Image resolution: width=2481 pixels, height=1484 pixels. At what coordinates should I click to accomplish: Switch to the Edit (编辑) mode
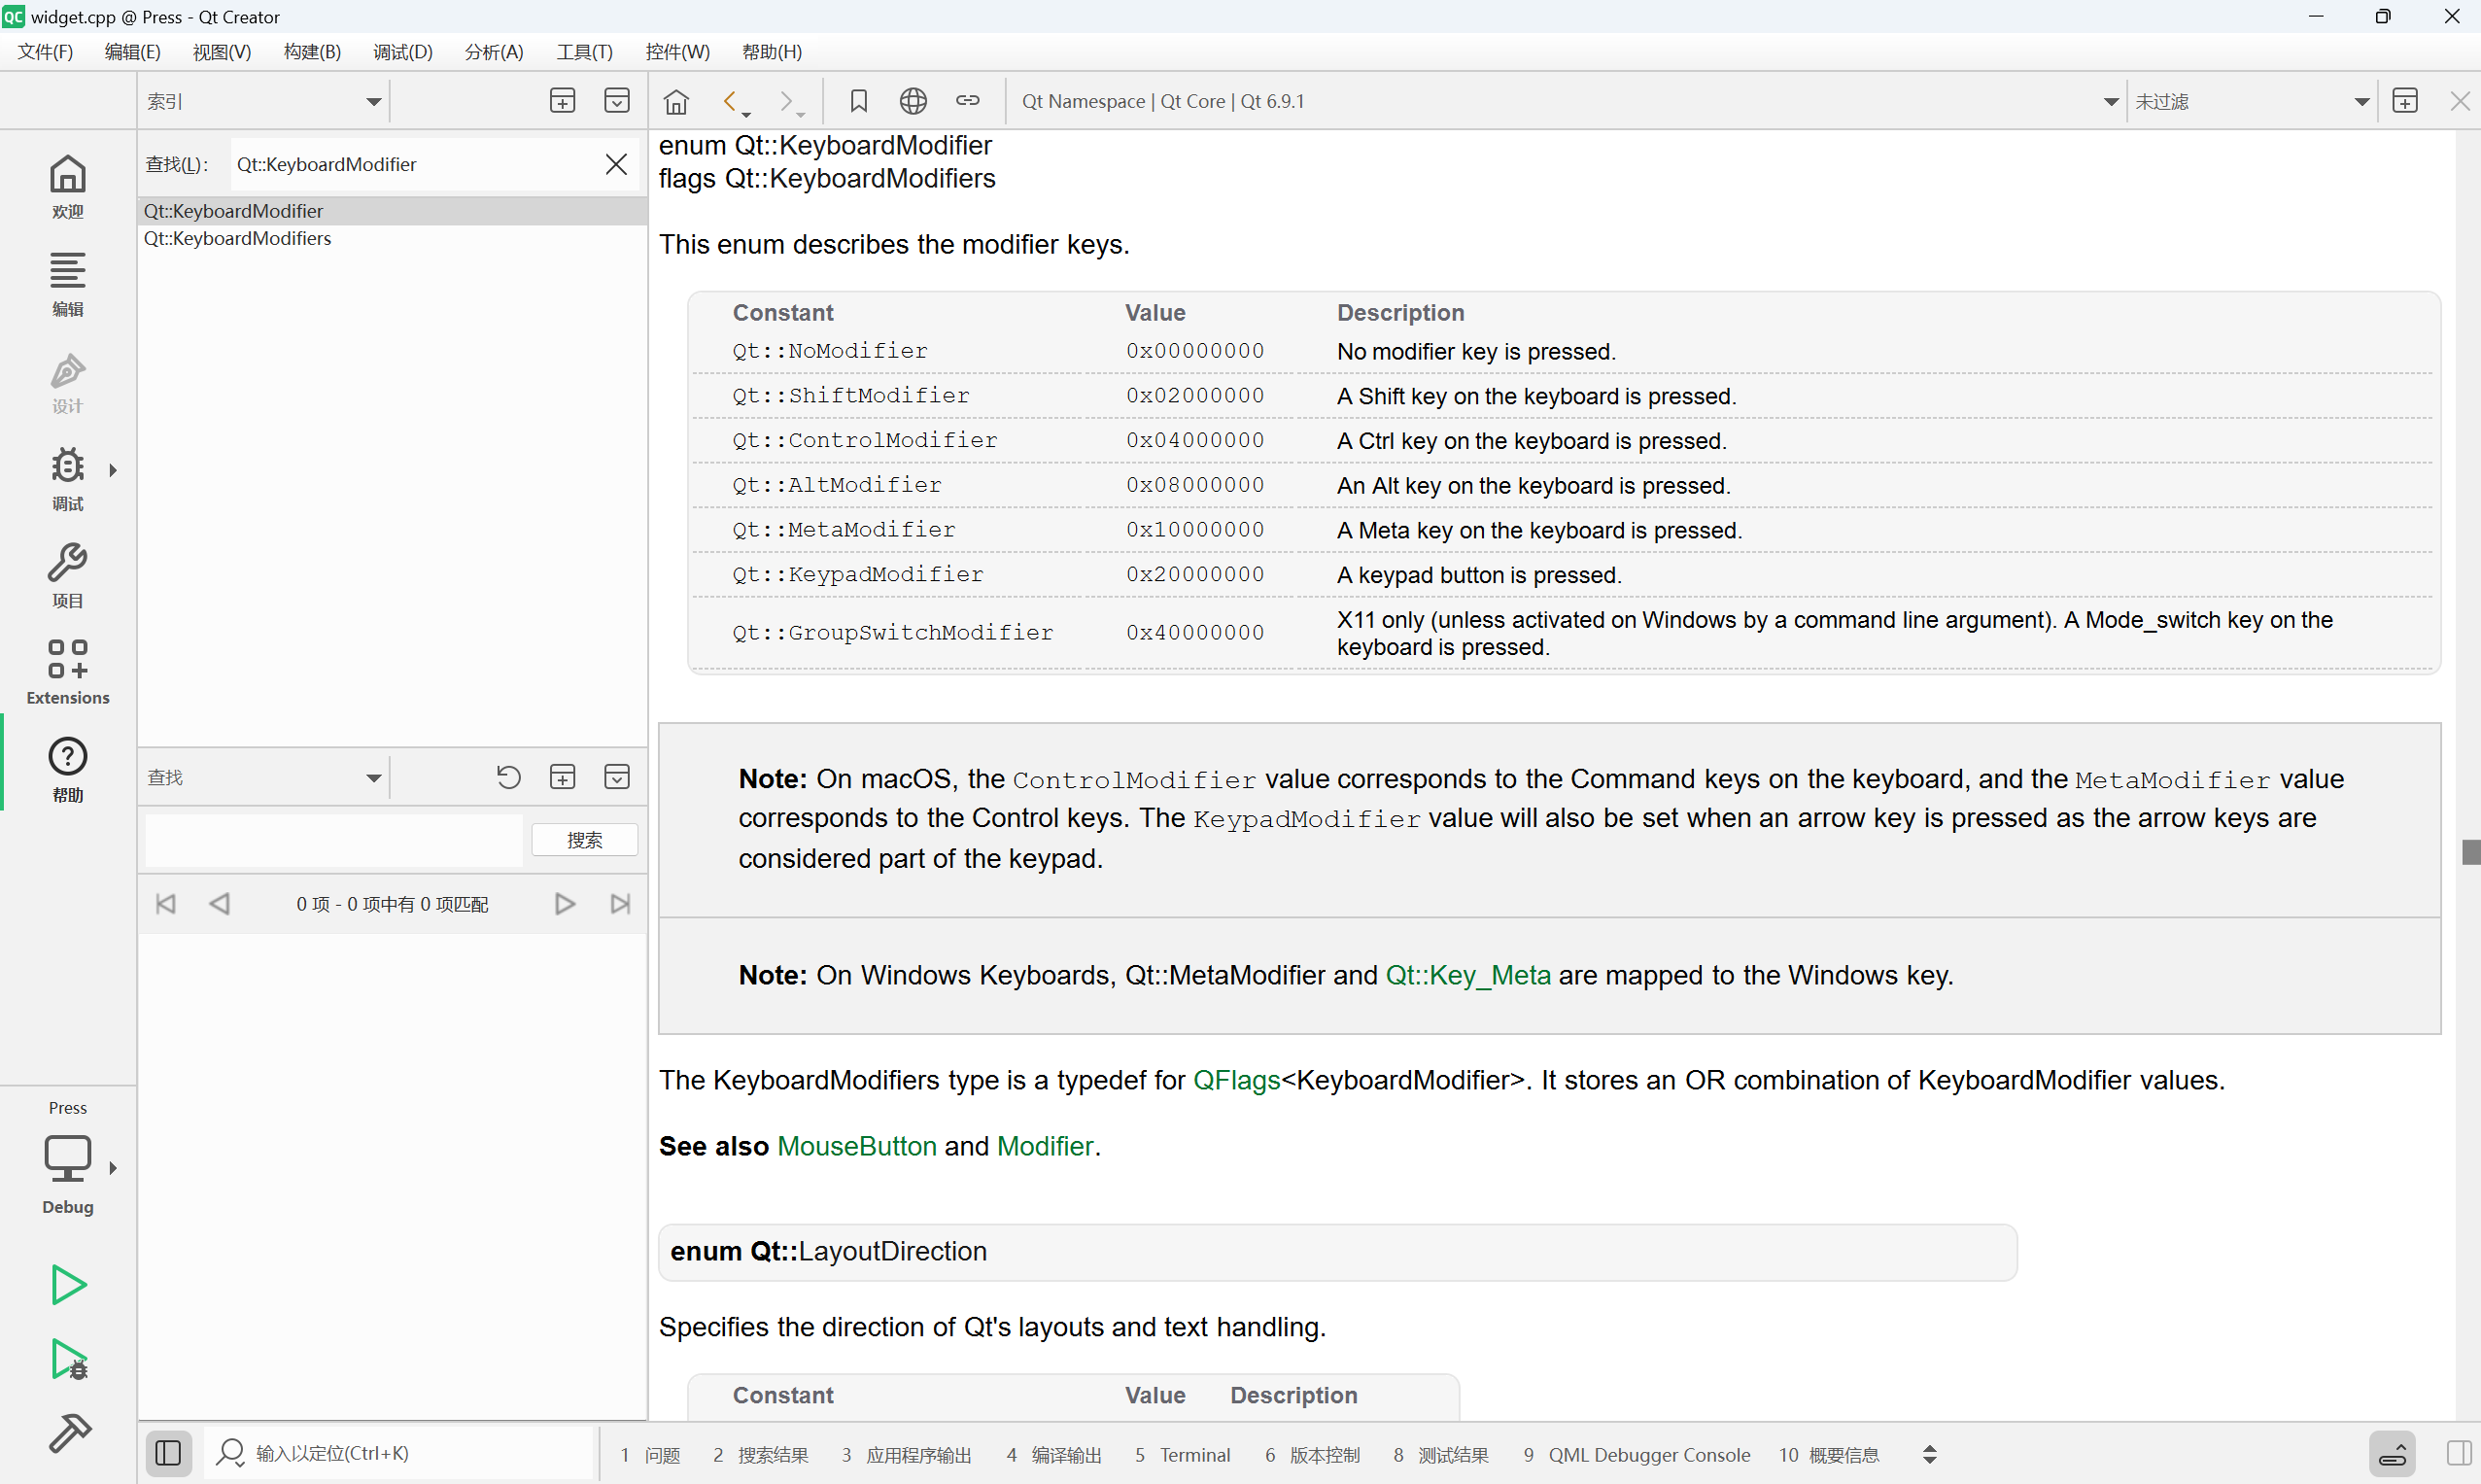[x=67, y=283]
